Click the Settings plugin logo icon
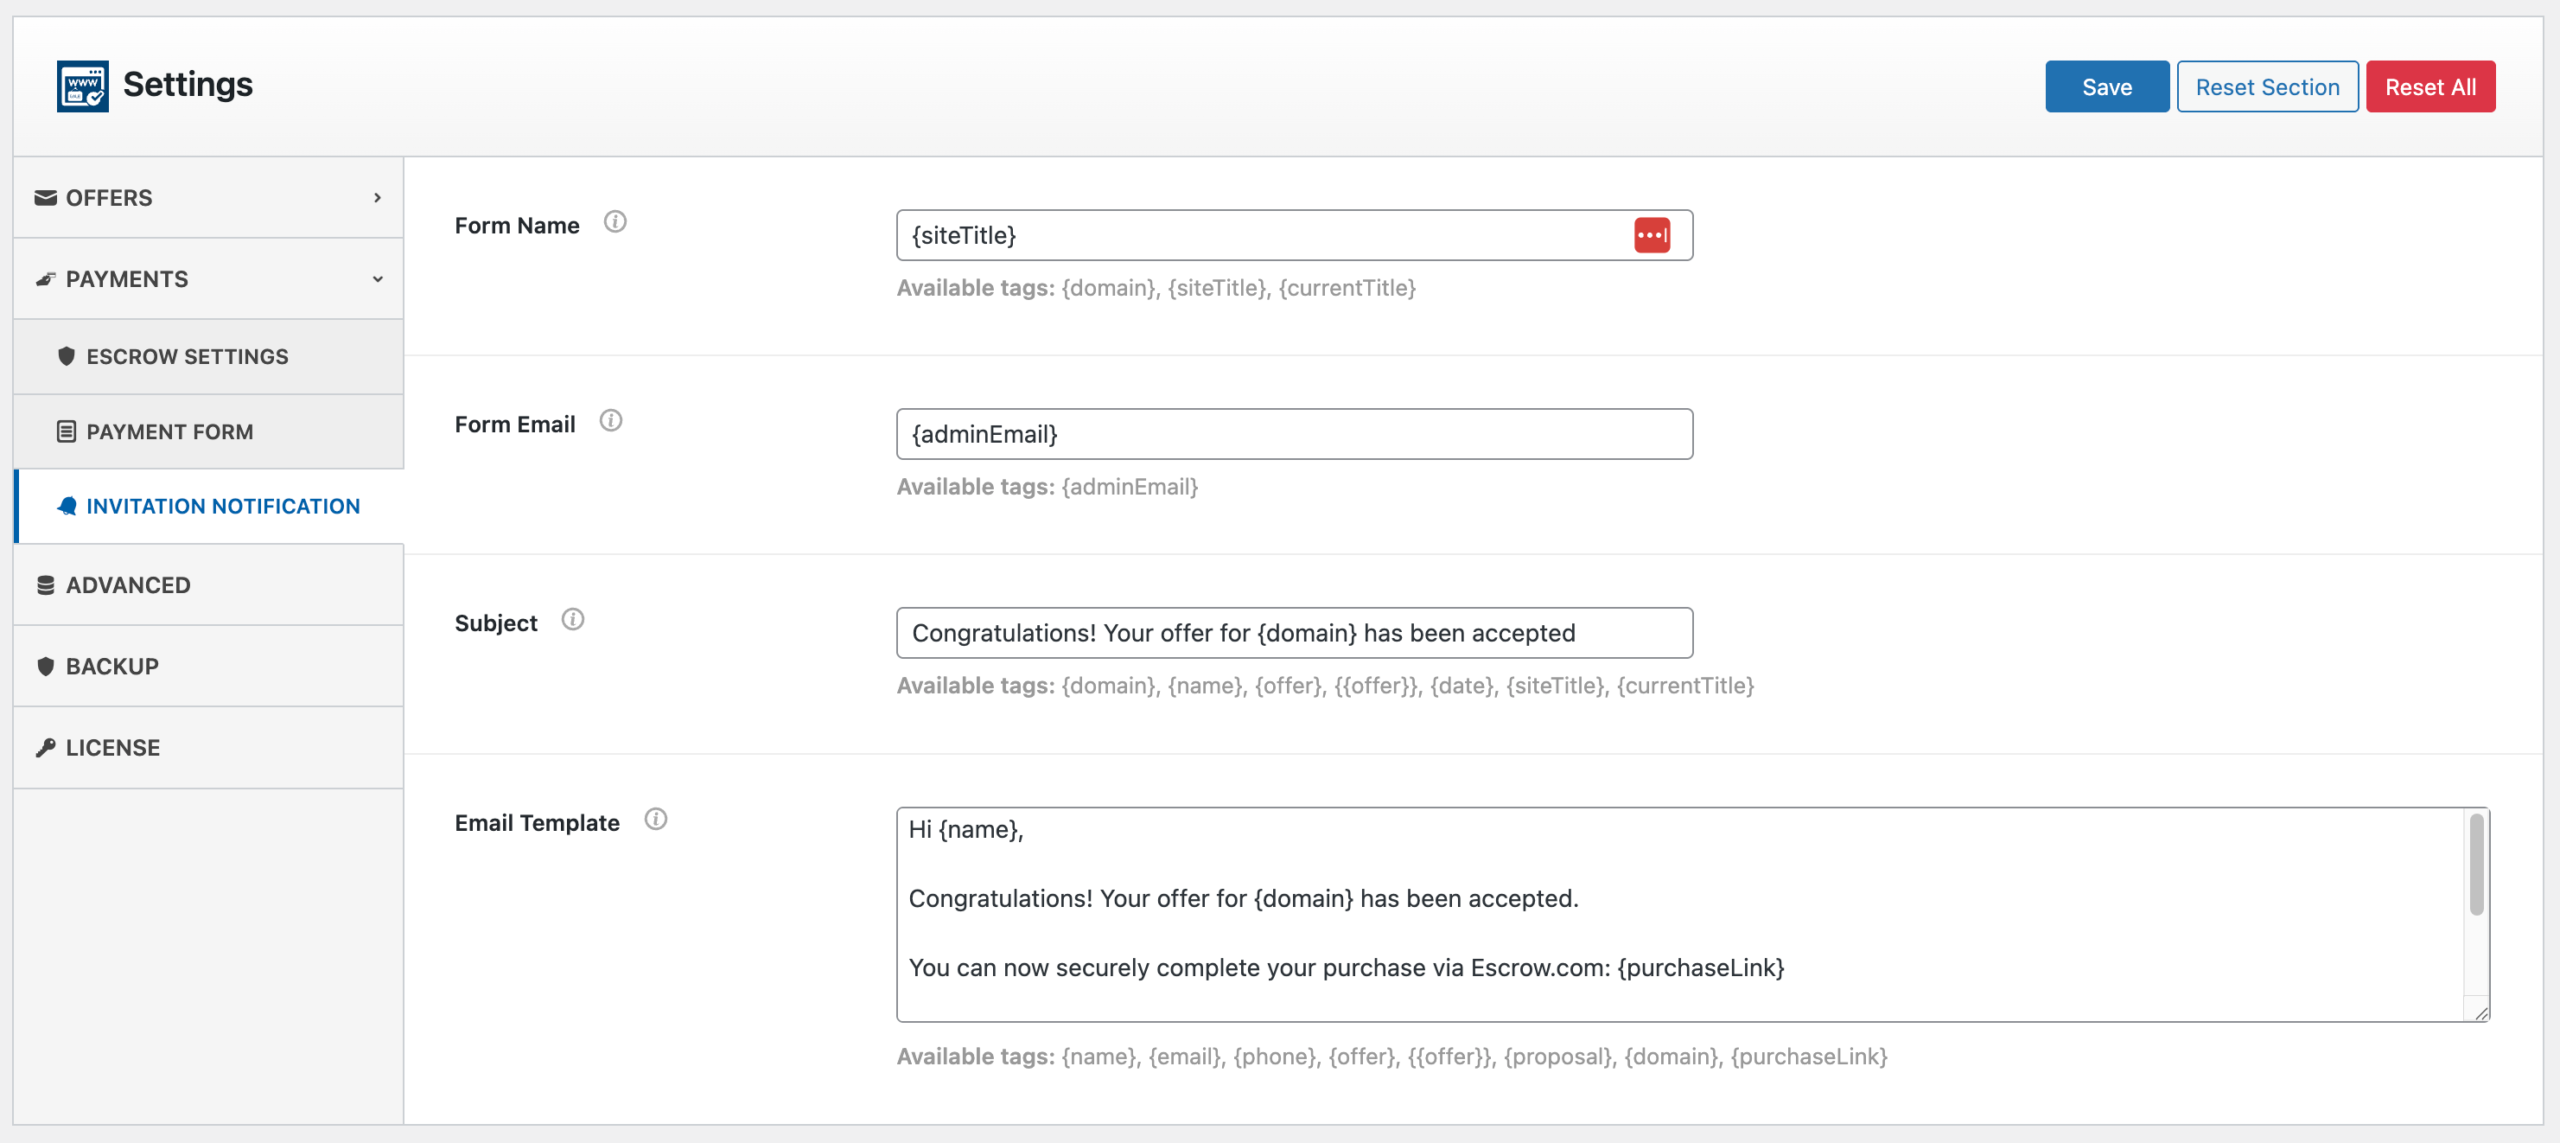Image resolution: width=2560 pixels, height=1143 pixels. click(82, 86)
